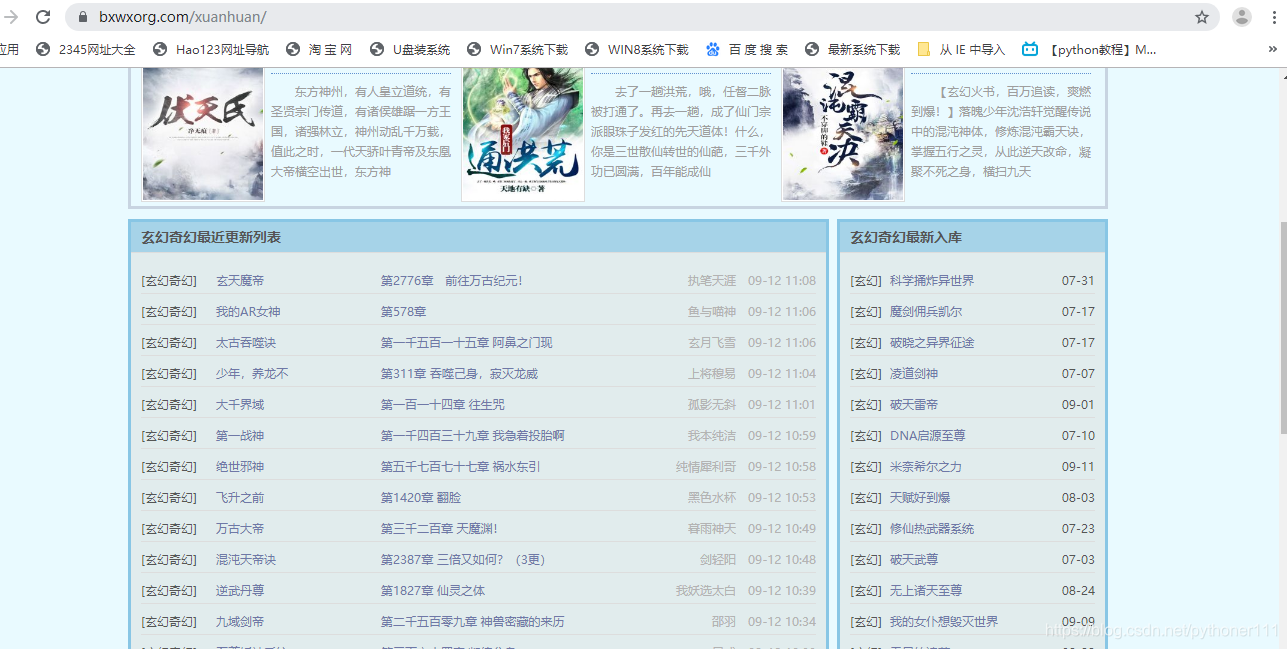
Task: Open the Hao123网址导航 bookmark
Action: pos(211,49)
